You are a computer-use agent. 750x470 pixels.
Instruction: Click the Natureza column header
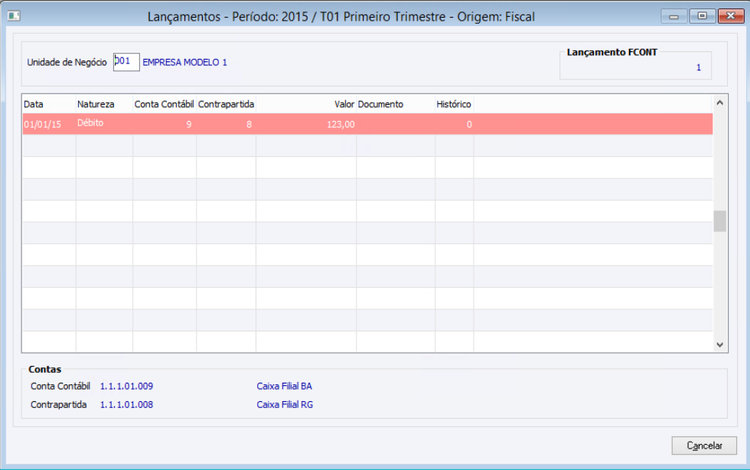pyautogui.click(x=104, y=104)
